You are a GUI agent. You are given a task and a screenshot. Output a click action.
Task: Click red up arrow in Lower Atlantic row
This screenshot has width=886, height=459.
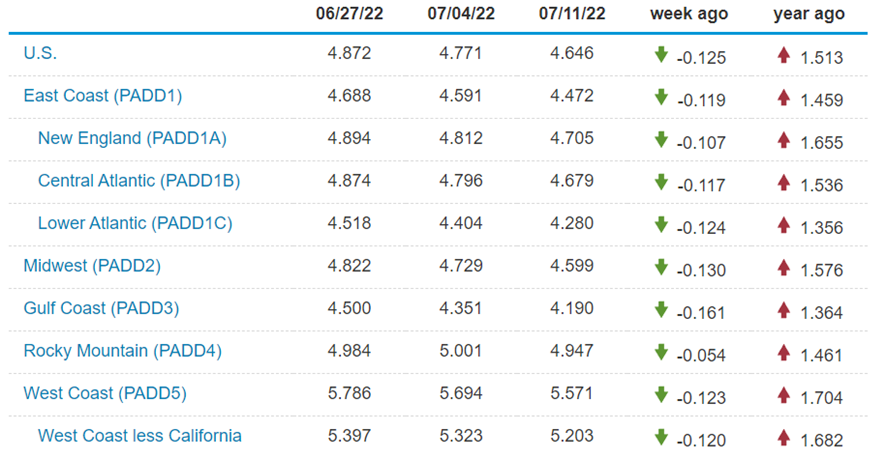tap(784, 224)
